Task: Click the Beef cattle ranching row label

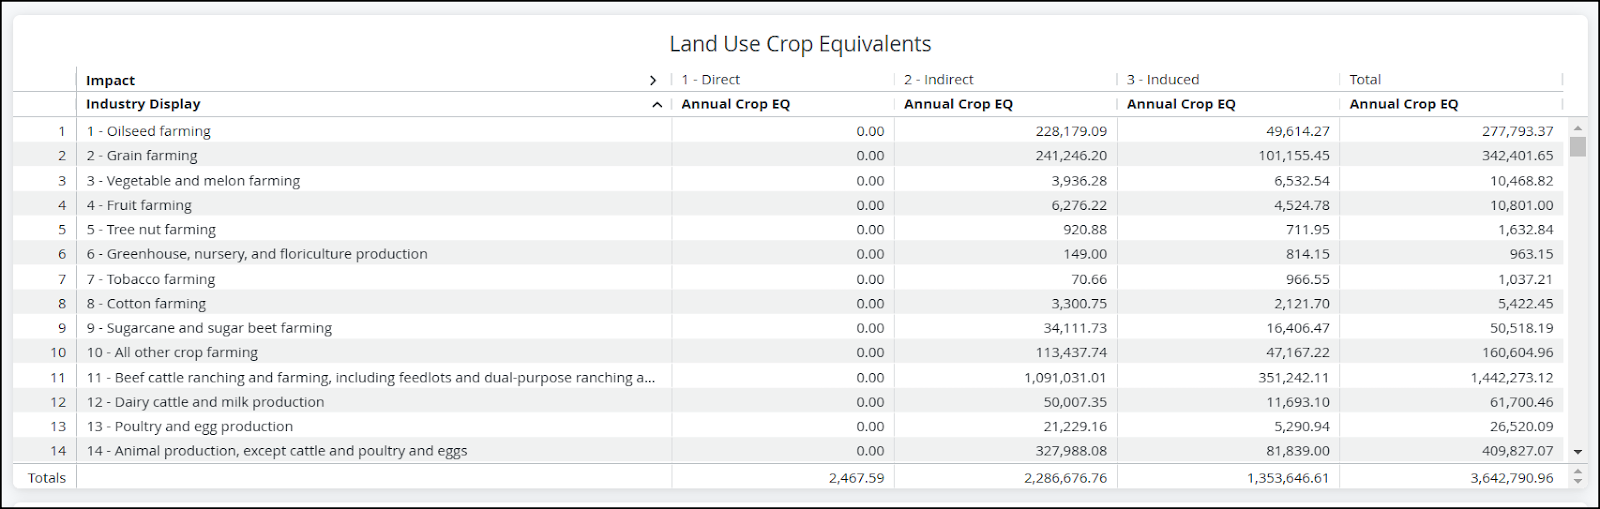Action: (371, 377)
